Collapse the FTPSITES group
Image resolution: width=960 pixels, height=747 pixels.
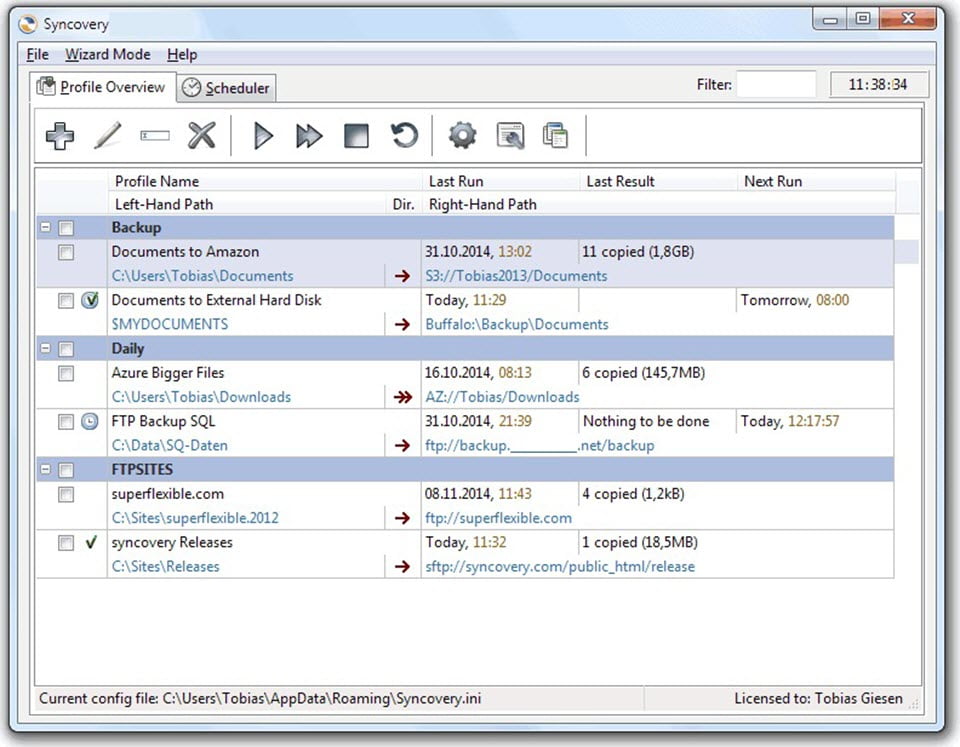pos(45,469)
